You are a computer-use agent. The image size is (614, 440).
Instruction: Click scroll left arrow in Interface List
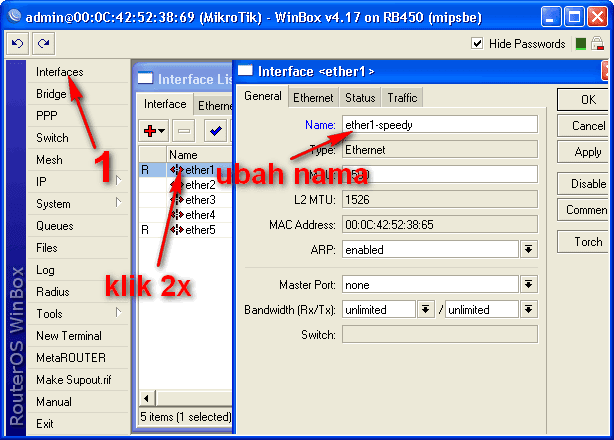pyautogui.click(x=146, y=399)
